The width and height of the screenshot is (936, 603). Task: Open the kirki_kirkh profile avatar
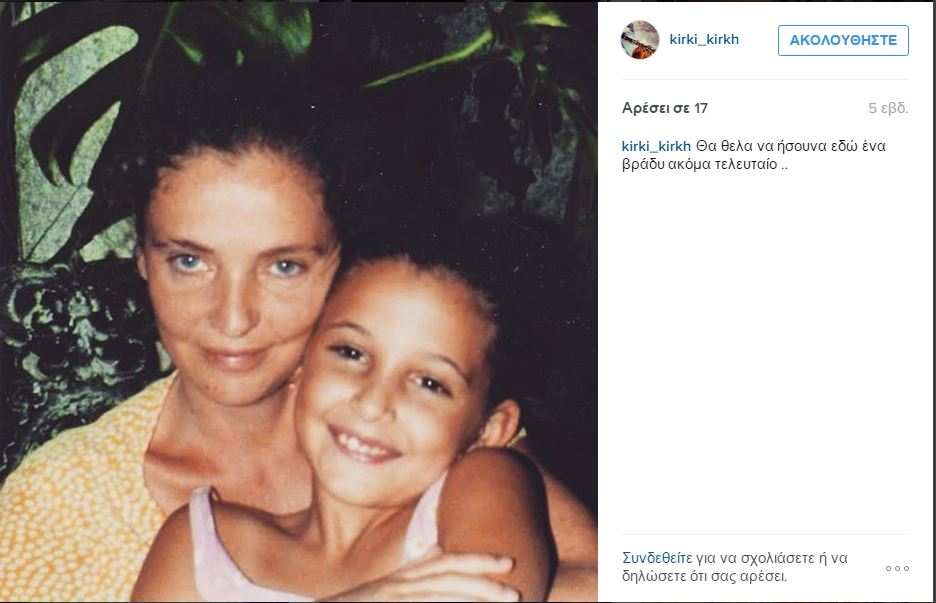pos(639,40)
